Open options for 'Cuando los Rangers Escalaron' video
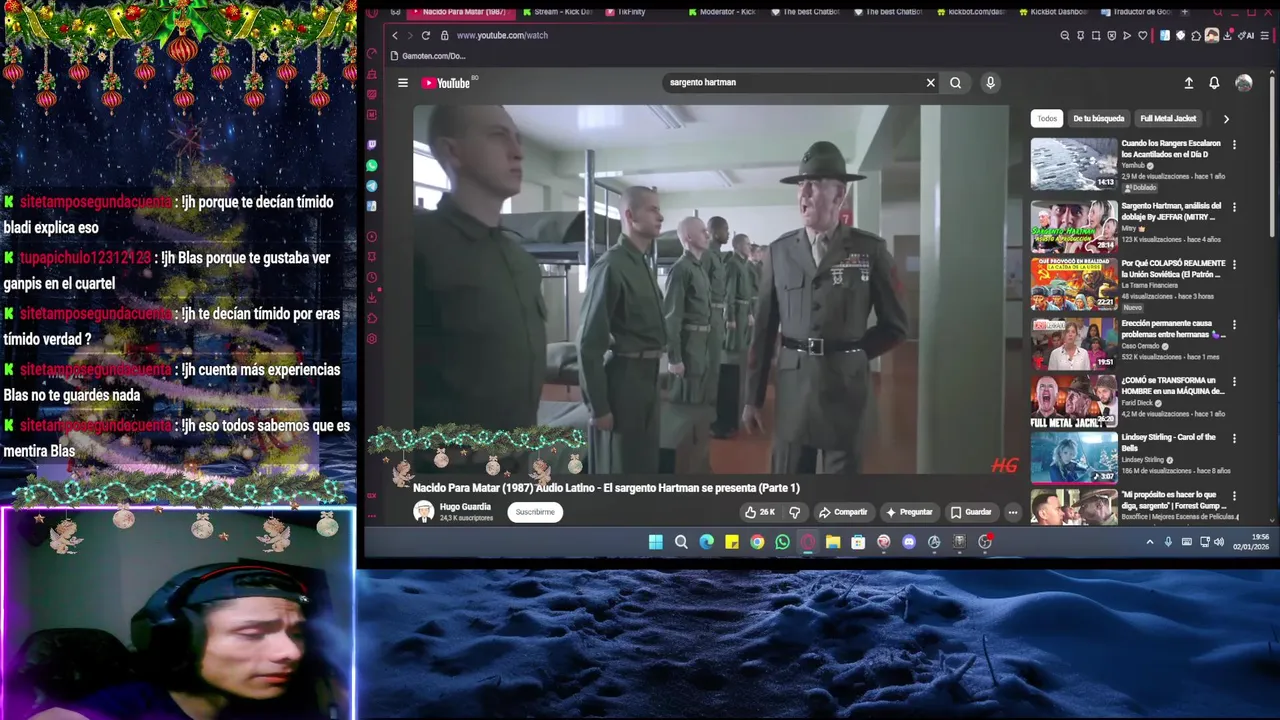The image size is (1280, 720). 1234,145
